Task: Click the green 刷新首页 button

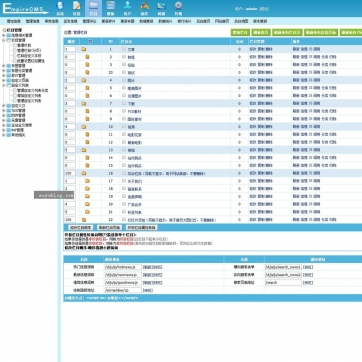Action: coord(261,32)
